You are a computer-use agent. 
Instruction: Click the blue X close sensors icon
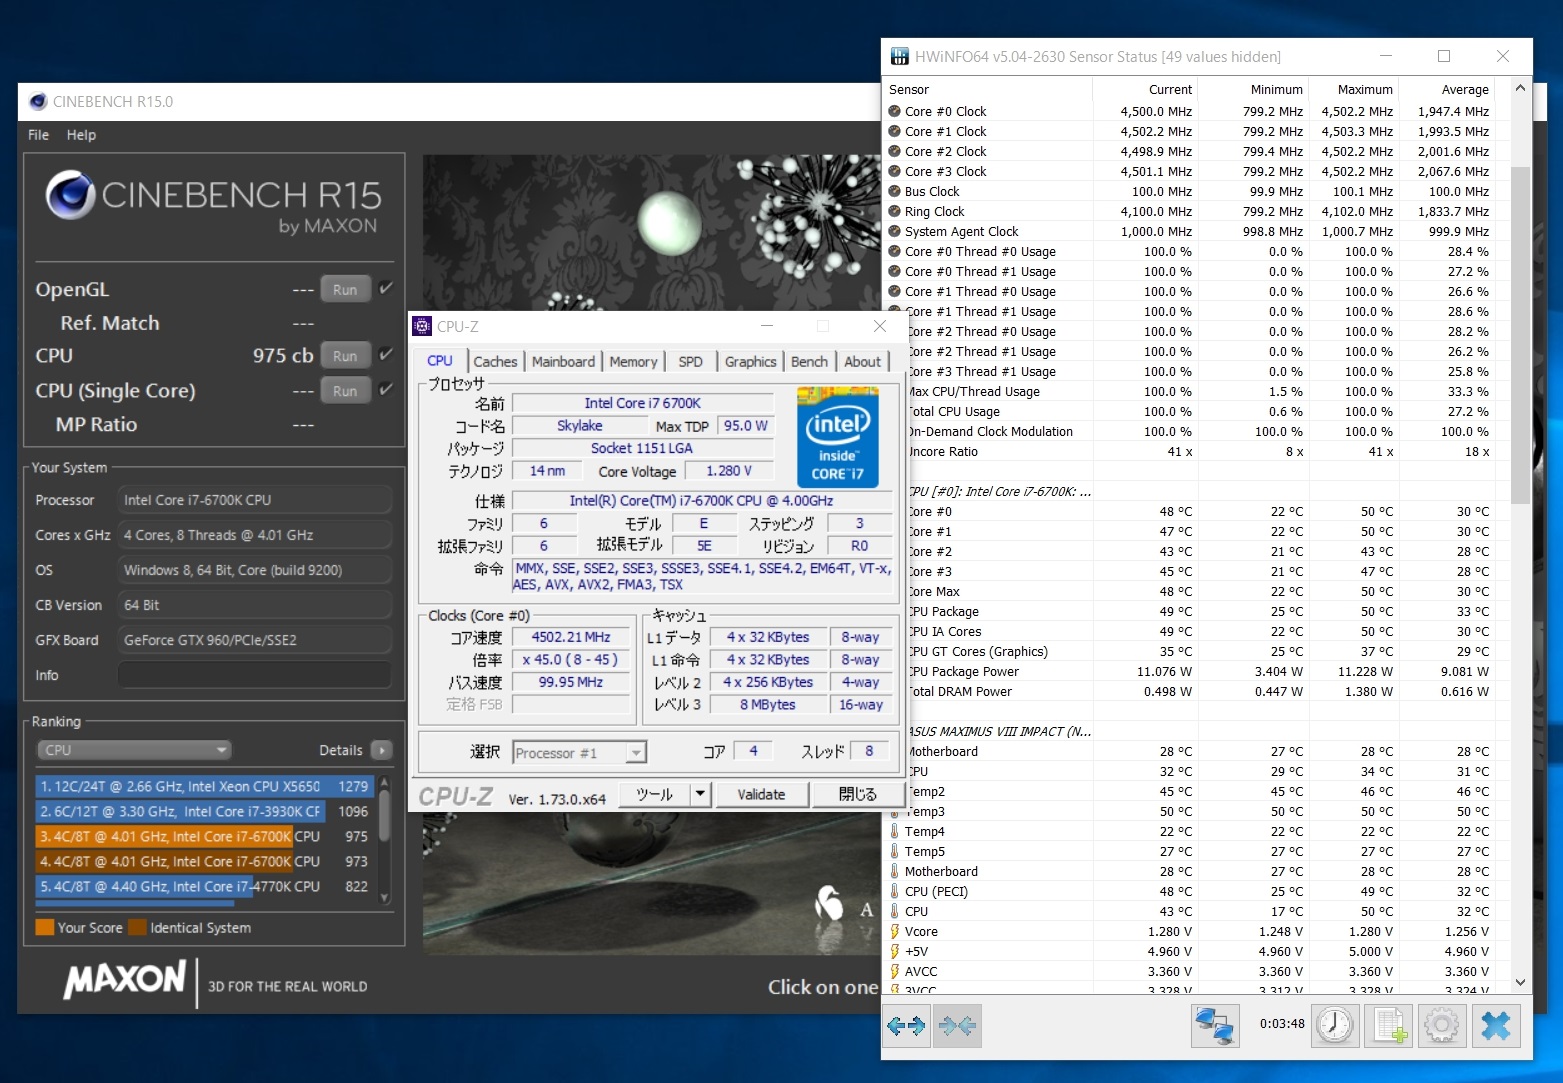(1496, 1025)
